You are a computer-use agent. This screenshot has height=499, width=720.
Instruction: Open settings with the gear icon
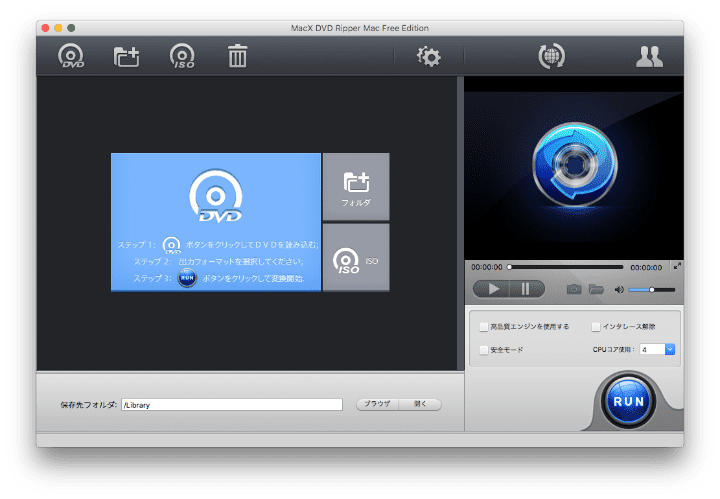pyautogui.click(x=428, y=56)
